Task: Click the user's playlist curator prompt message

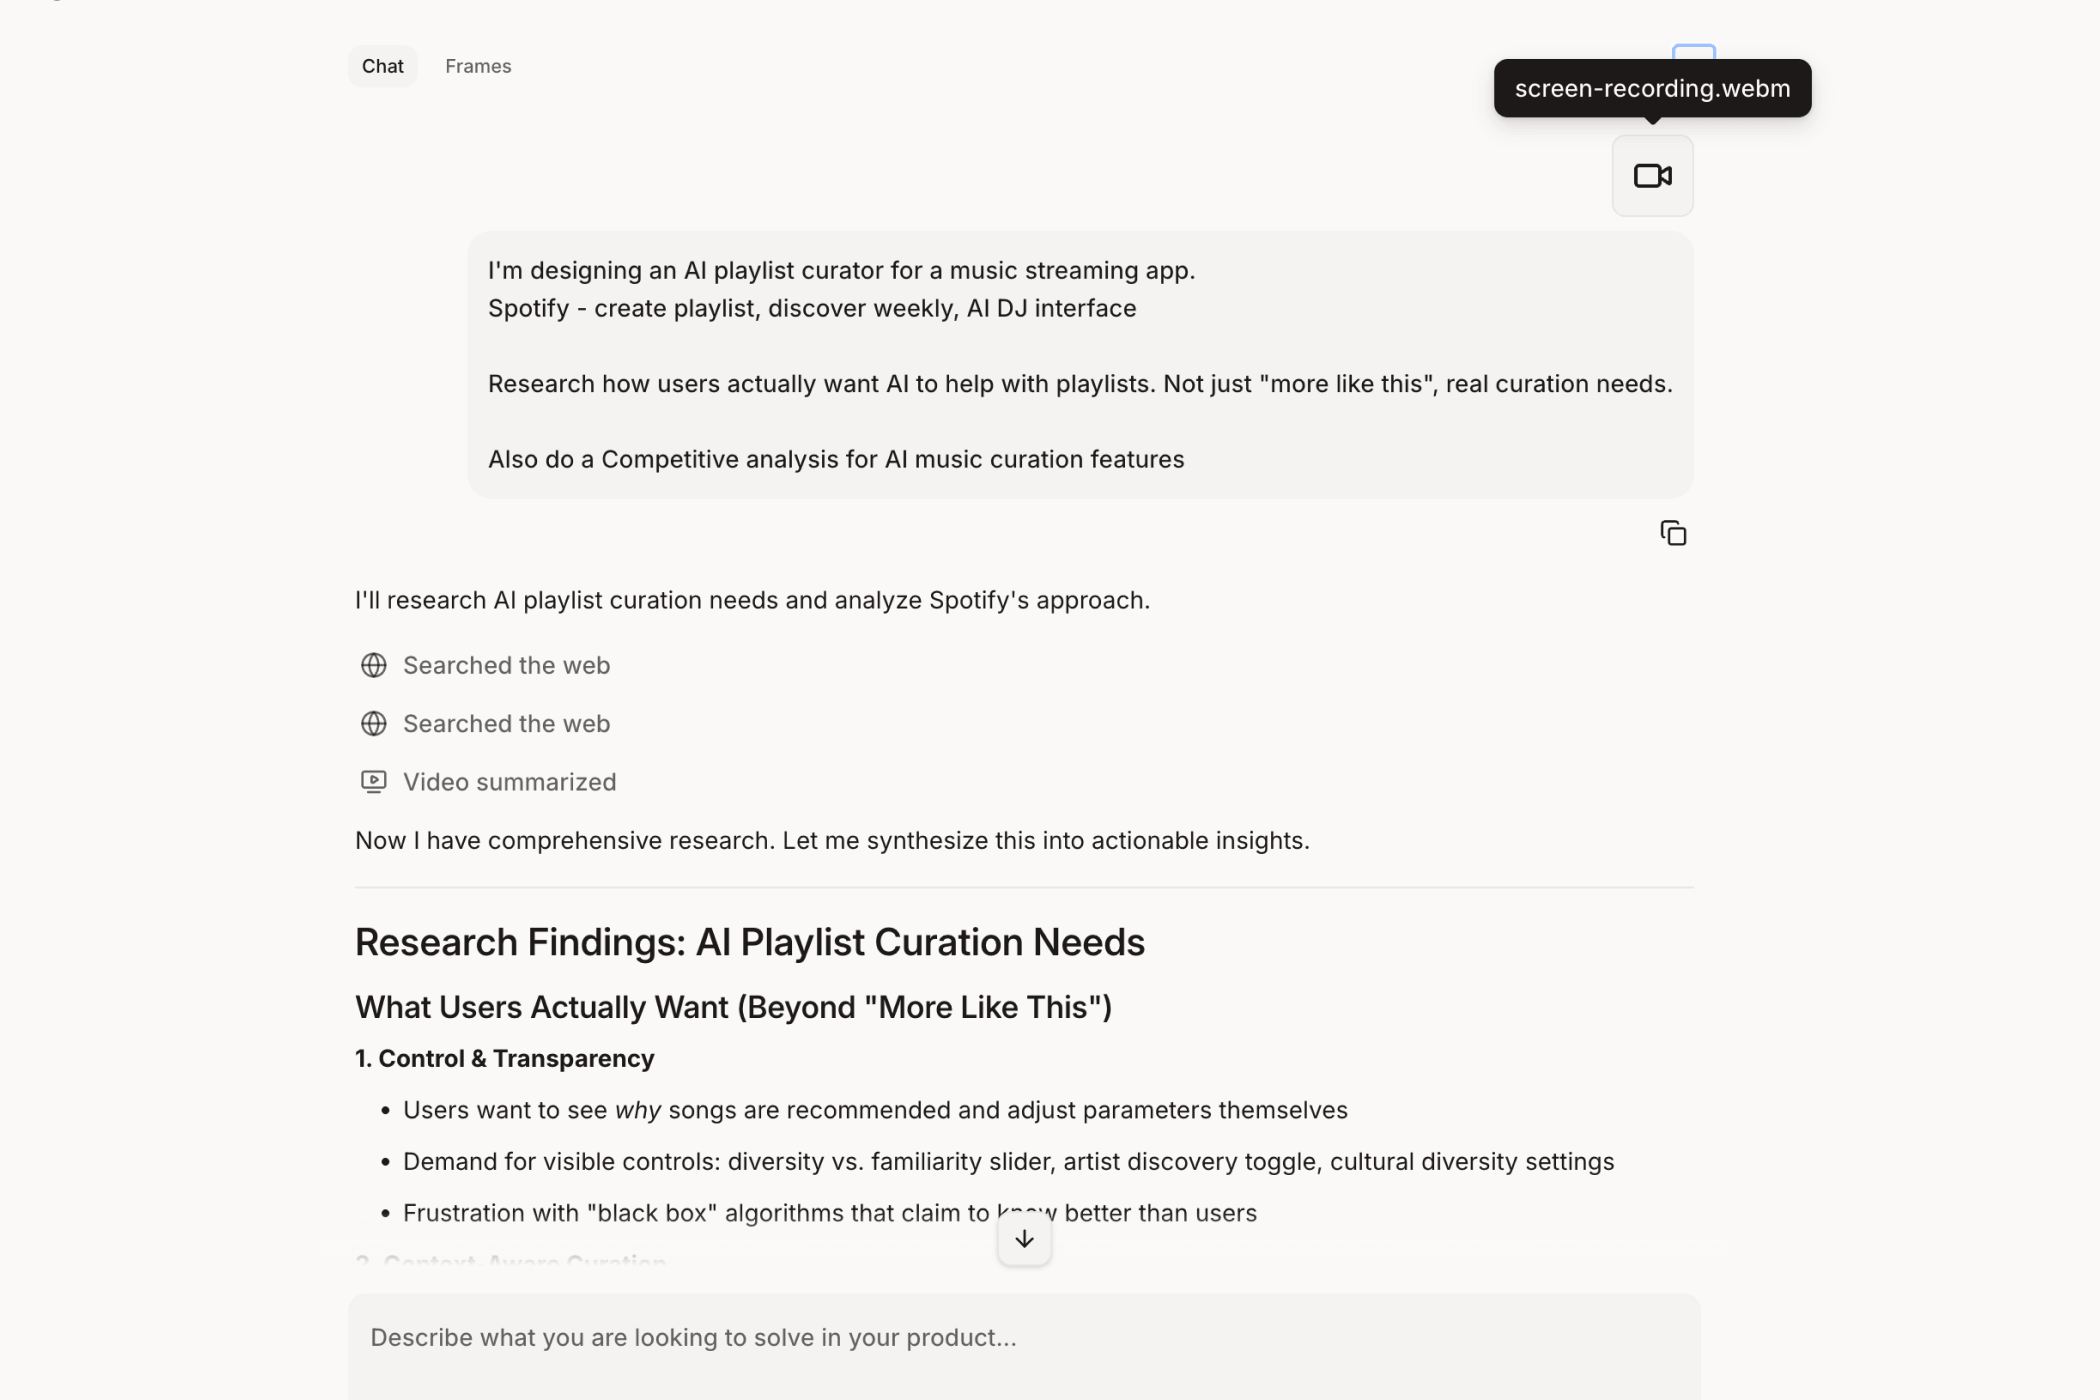Action: pyautogui.click(x=1079, y=364)
